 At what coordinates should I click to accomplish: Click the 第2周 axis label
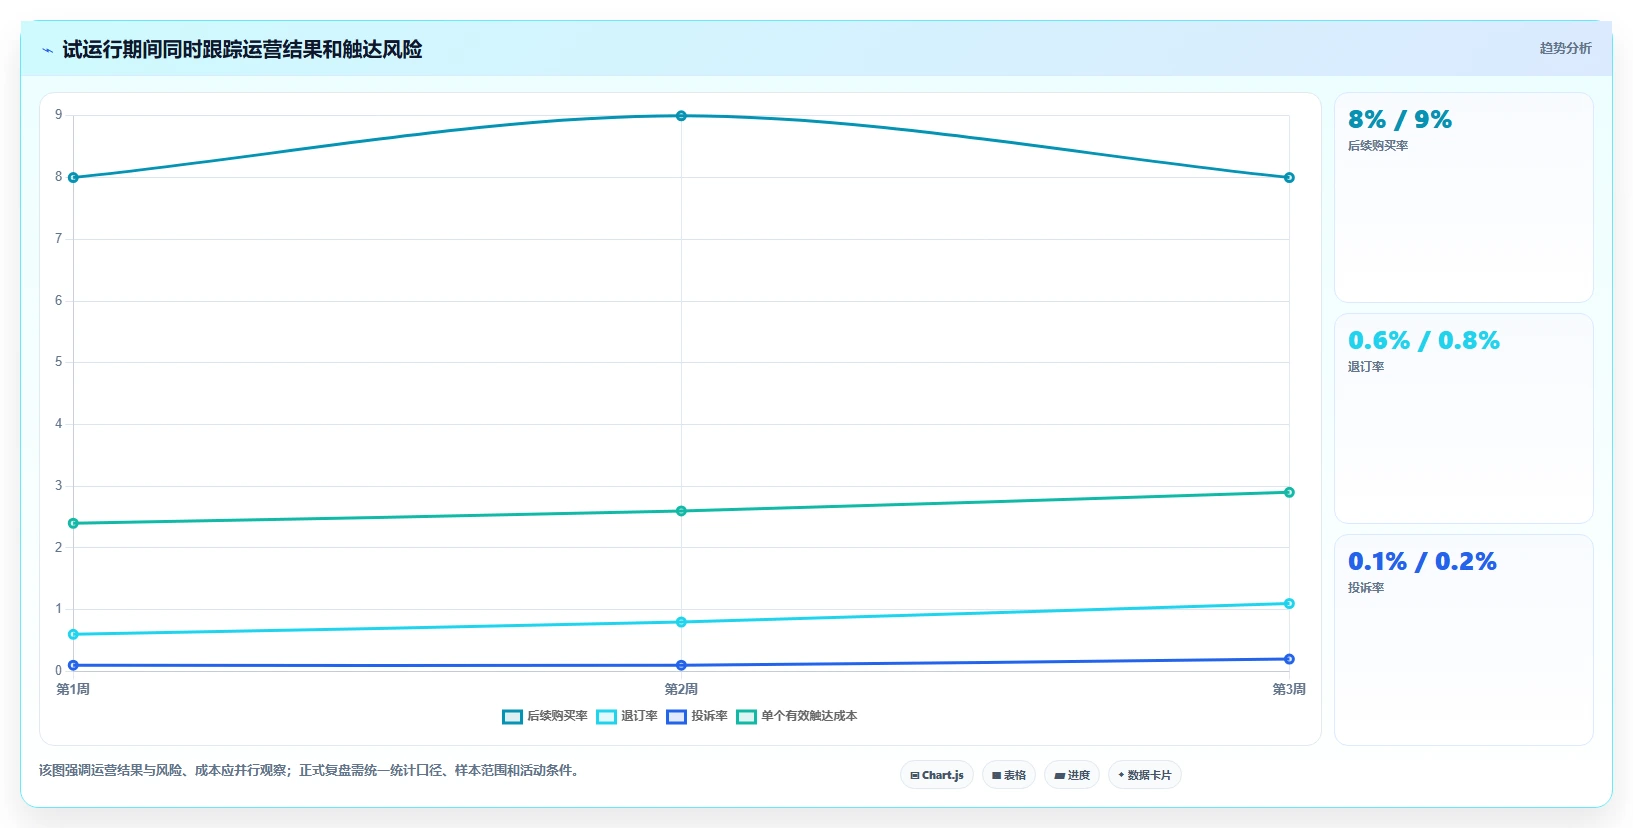coord(681,689)
